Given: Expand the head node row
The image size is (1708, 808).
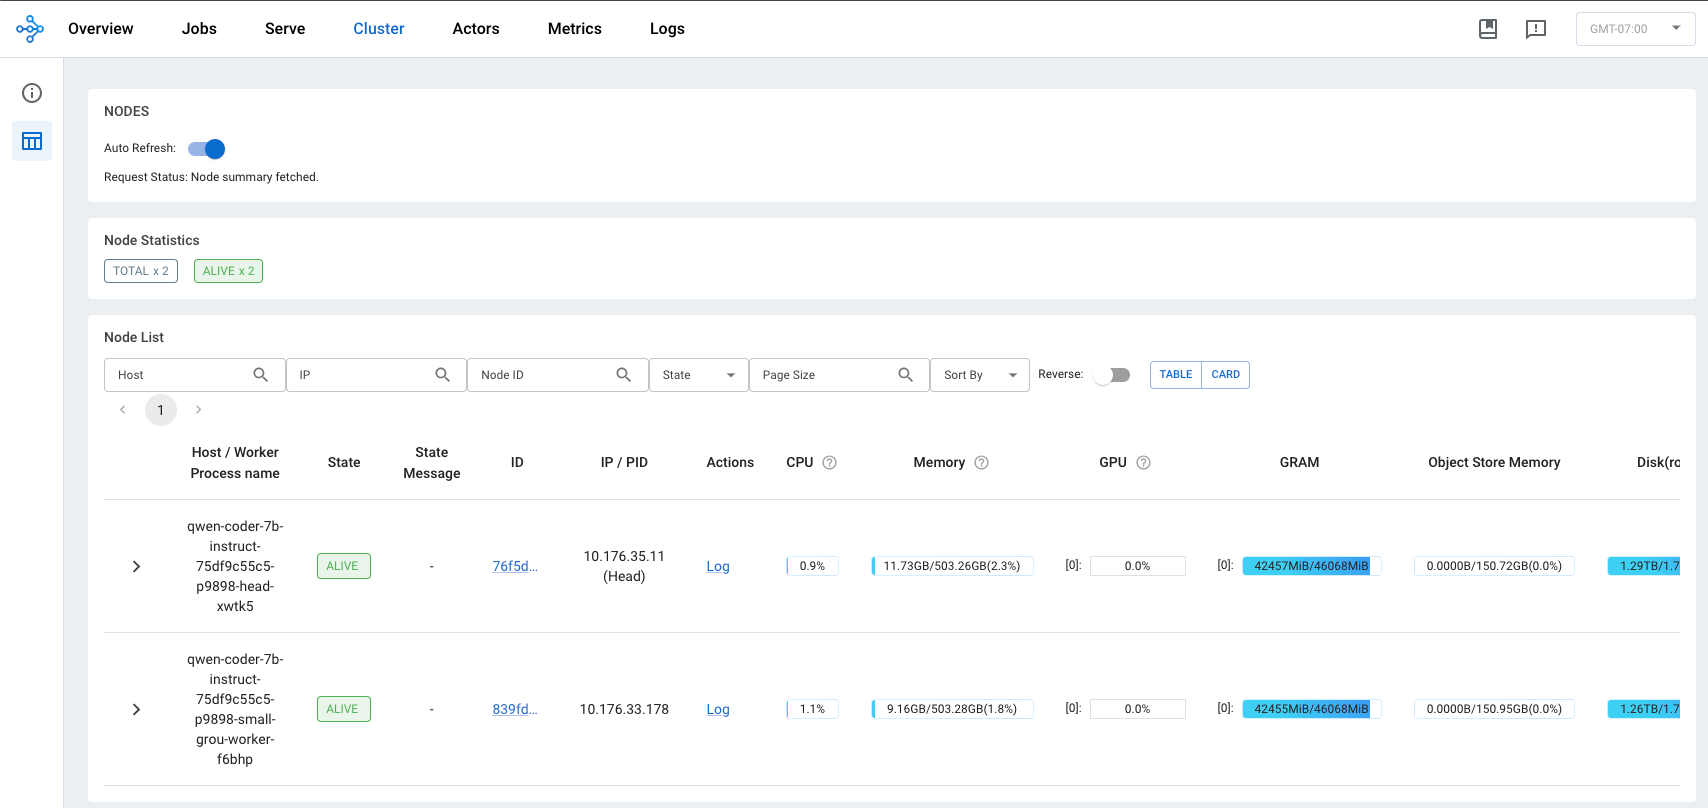Looking at the screenshot, I should tap(137, 567).
